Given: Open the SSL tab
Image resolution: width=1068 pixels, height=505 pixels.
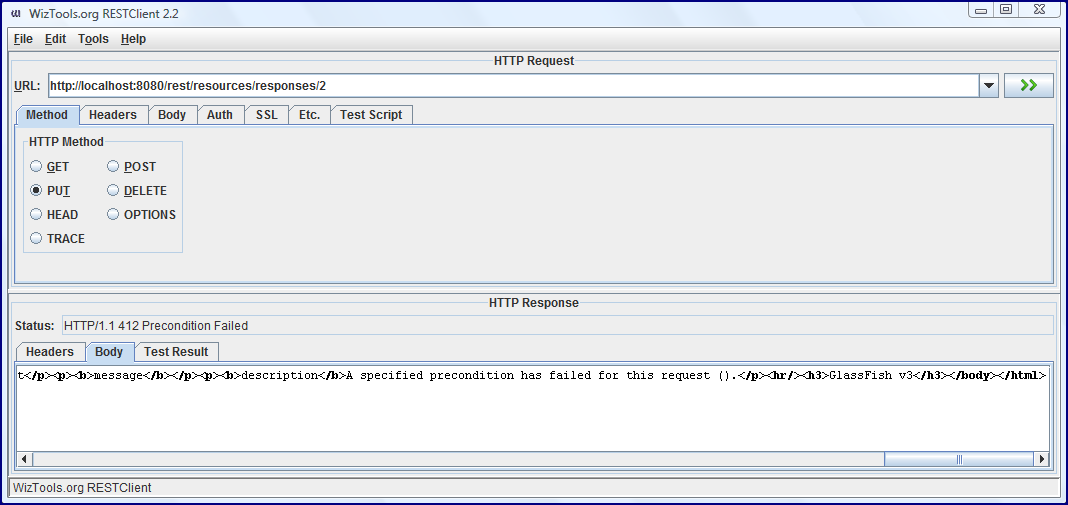Looking at the screenshot, I should click(267, 115).
